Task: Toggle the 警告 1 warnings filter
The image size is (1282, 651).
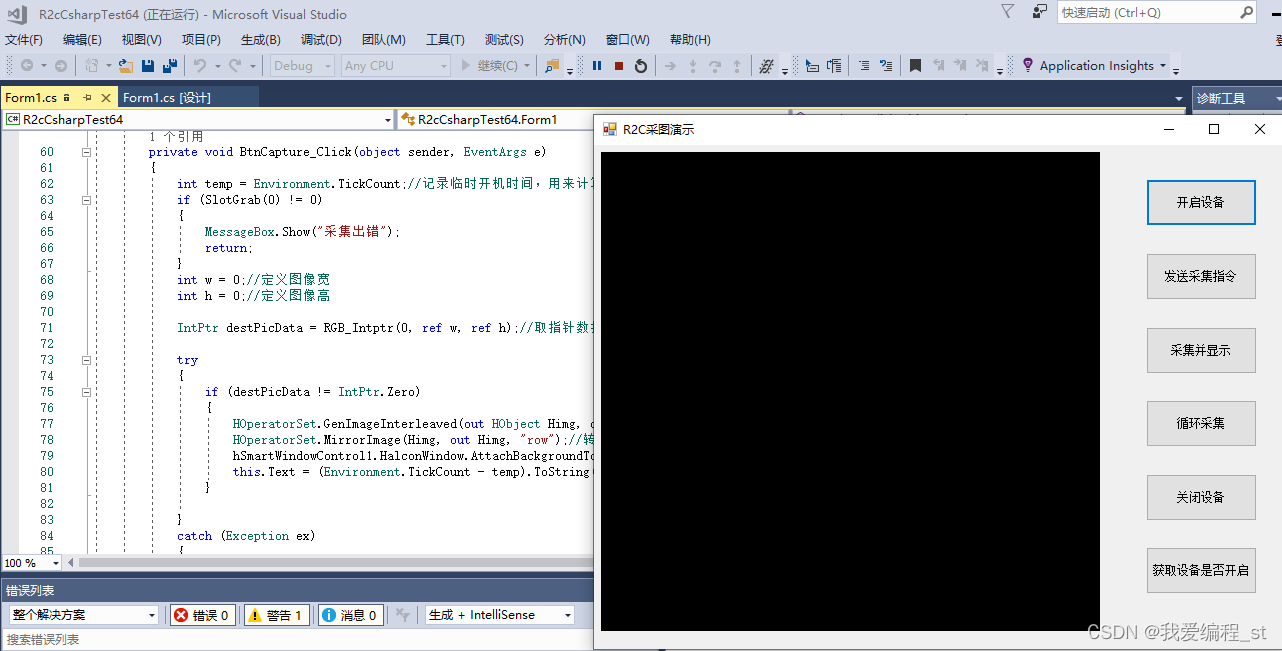Action: (x=275, y=615)
